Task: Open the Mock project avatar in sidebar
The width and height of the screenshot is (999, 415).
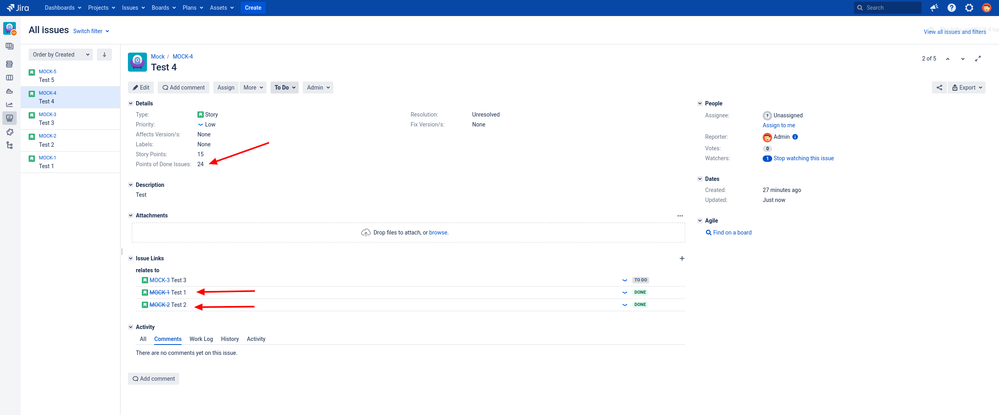Action: [10, 29]
